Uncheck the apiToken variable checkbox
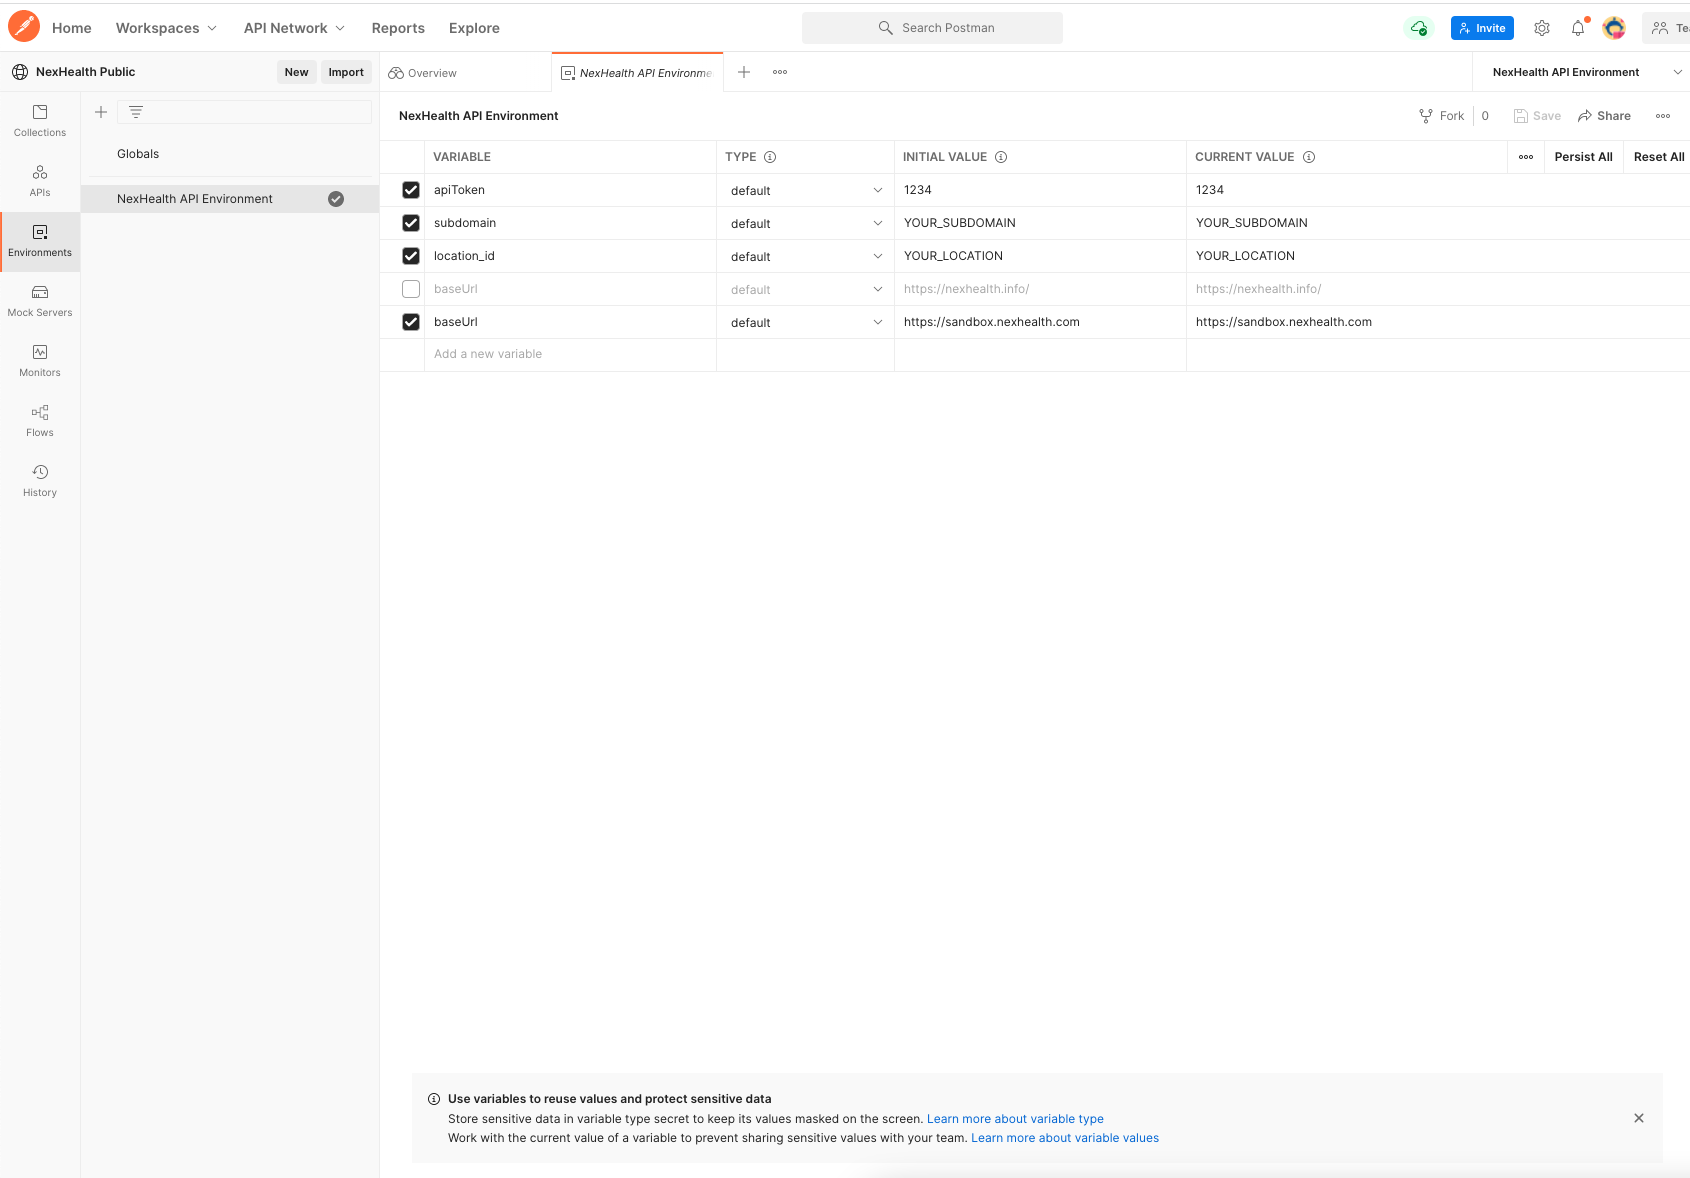The width and height of the screenshot is (1690, 1178). [411, 190]
